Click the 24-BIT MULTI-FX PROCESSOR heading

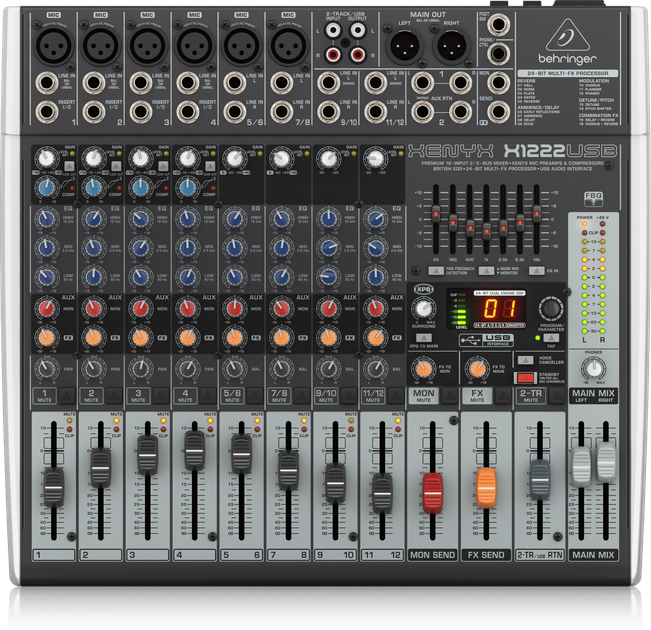(568, 73)
